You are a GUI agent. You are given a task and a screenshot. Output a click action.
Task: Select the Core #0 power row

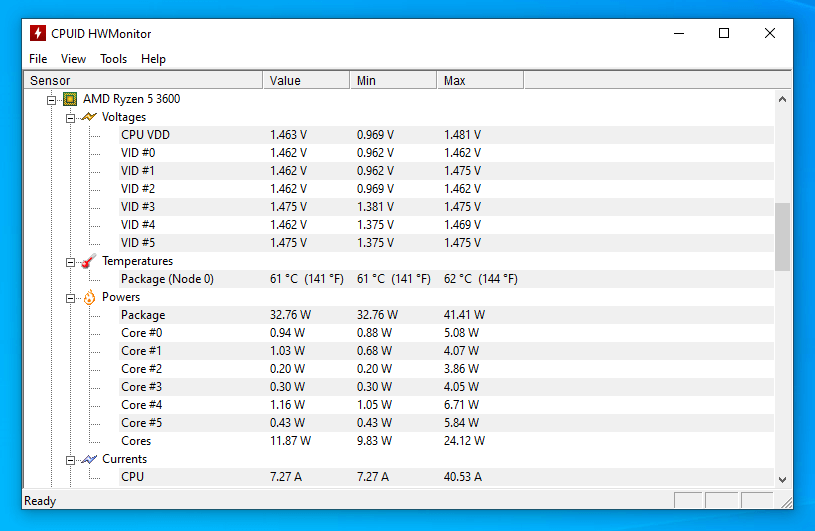click(x=446, y=333)
